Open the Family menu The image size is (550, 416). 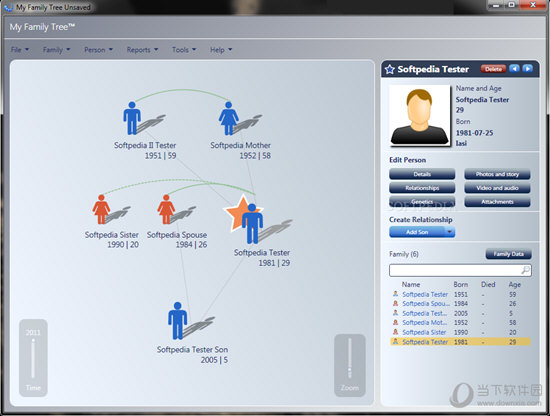(56, 50)
